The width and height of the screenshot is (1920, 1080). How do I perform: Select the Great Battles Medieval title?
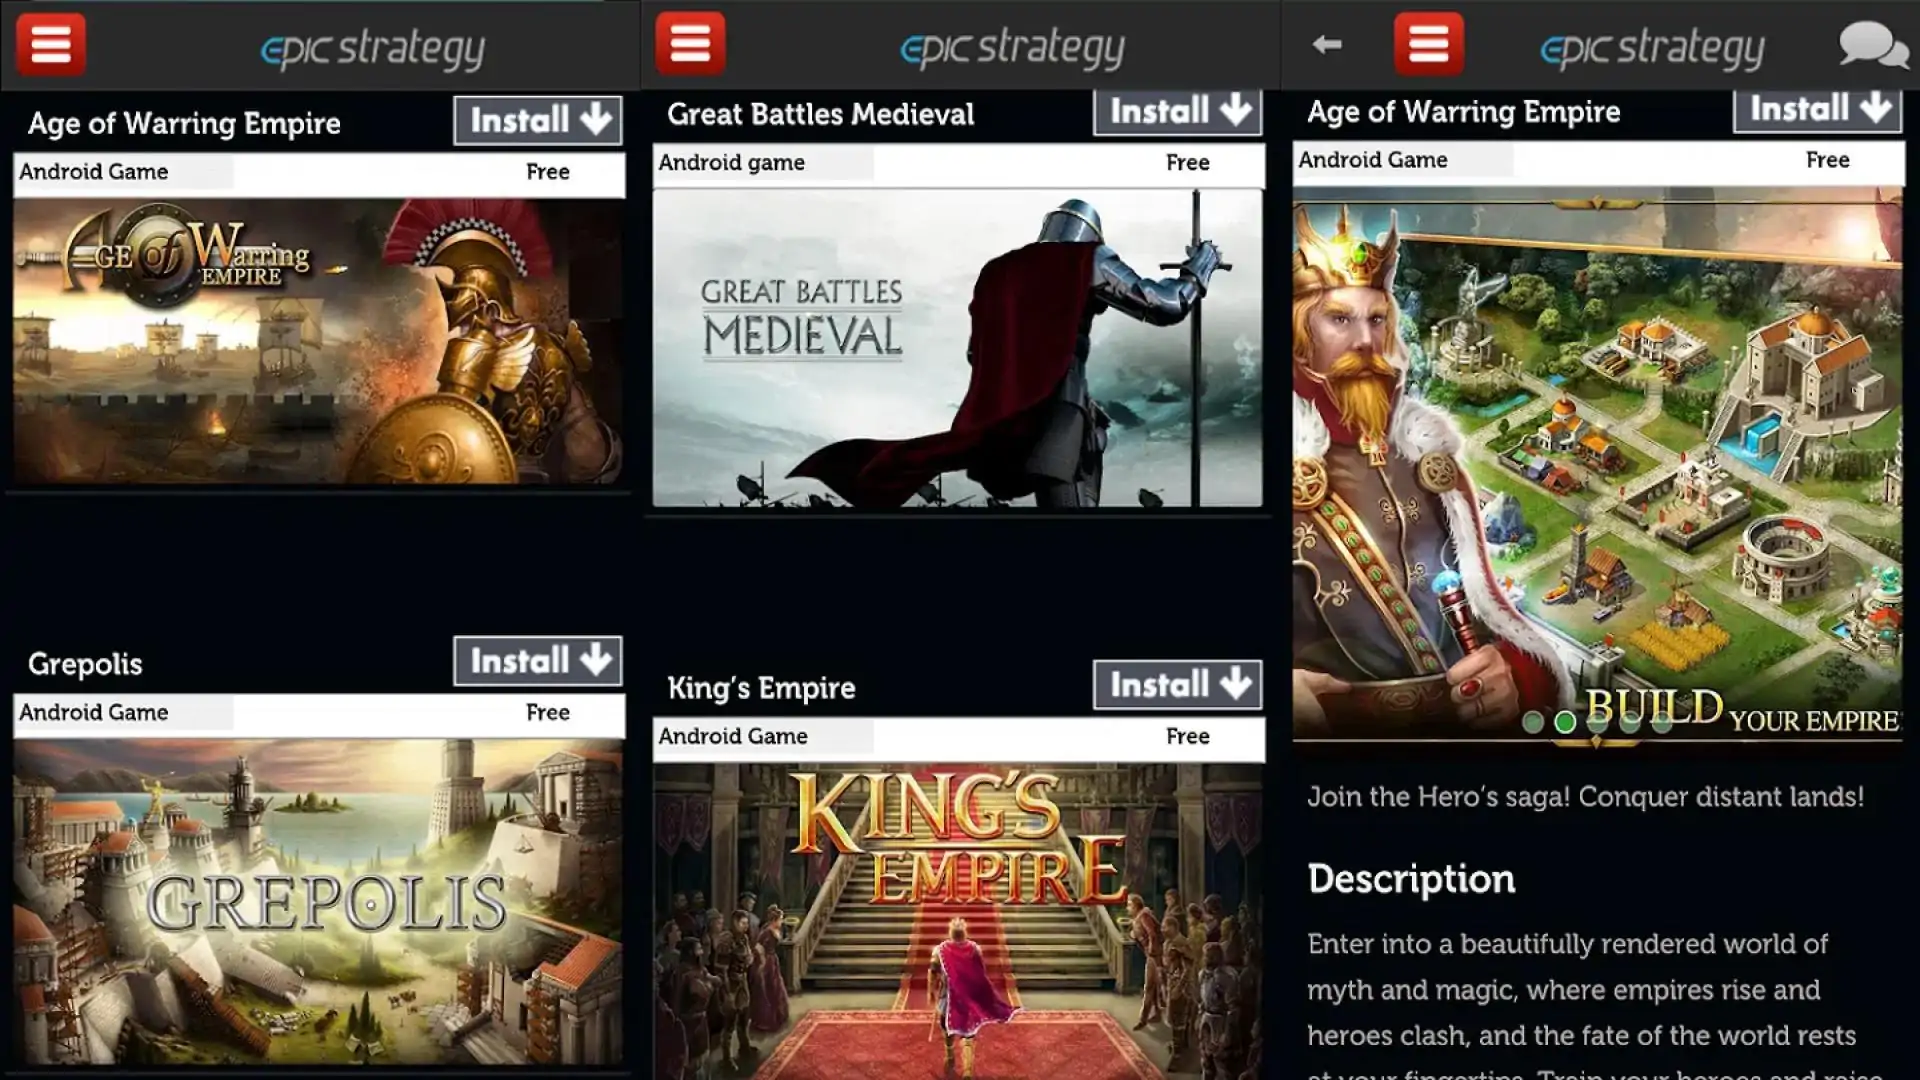coord(820,114)
